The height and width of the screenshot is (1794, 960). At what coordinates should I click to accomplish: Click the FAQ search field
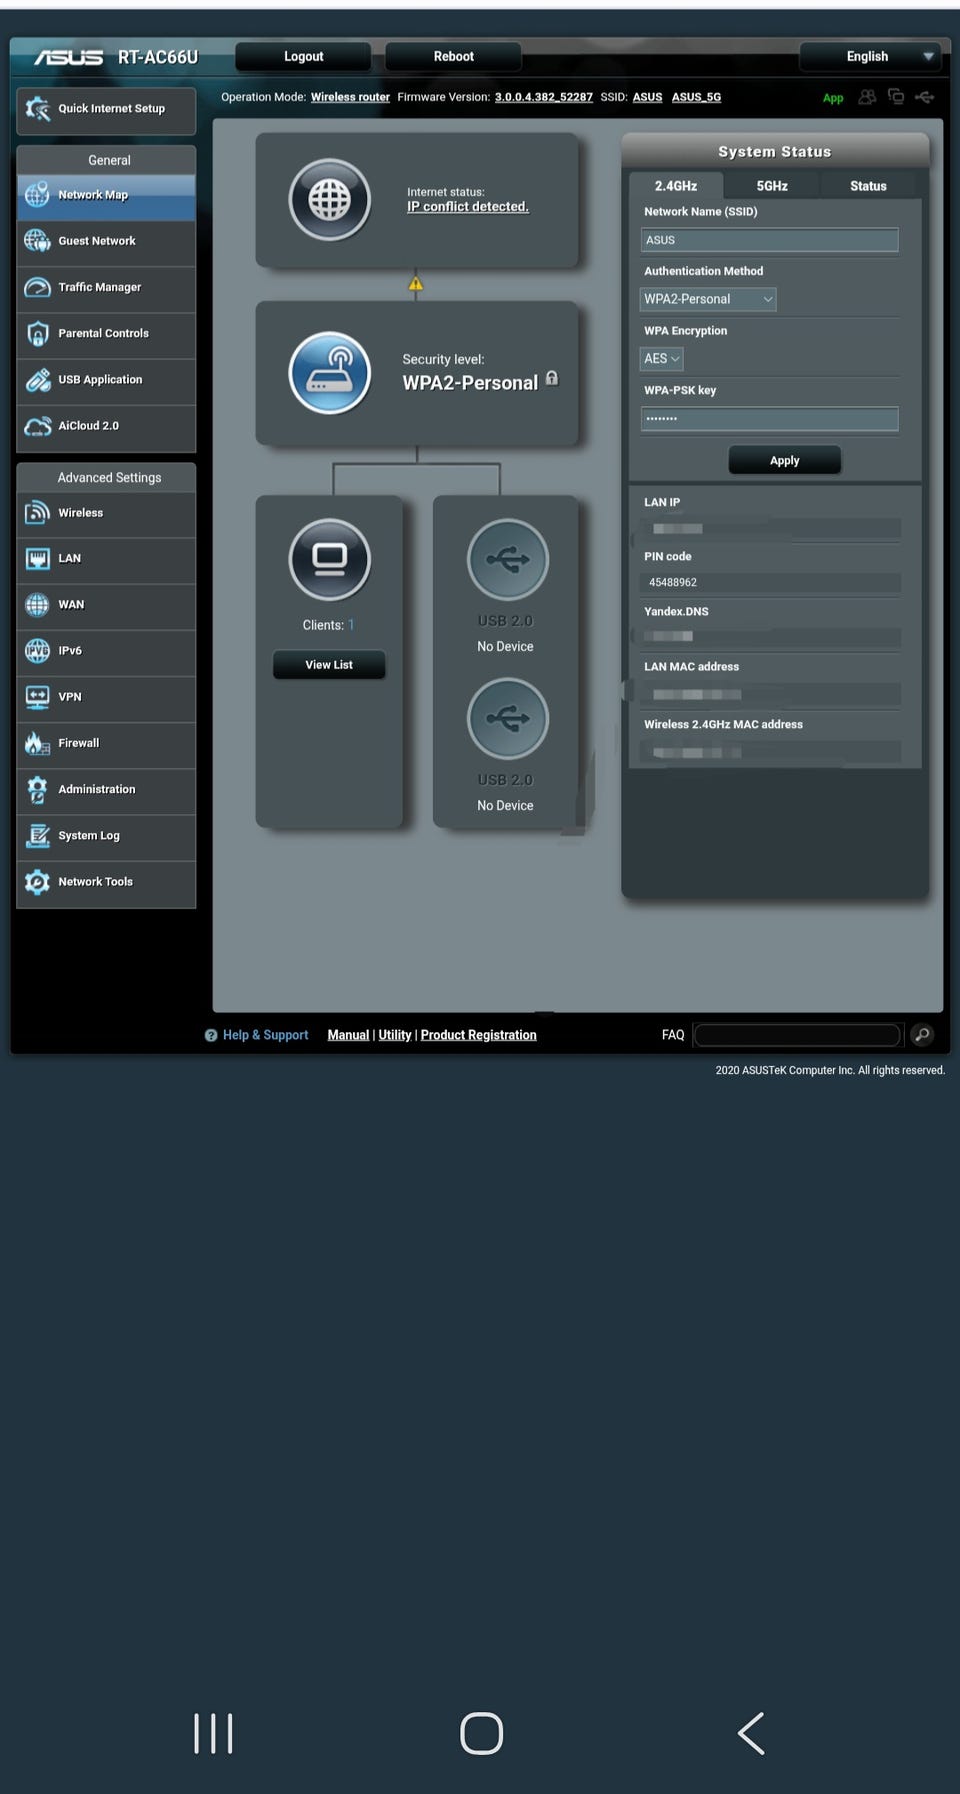click(797, 1035)
